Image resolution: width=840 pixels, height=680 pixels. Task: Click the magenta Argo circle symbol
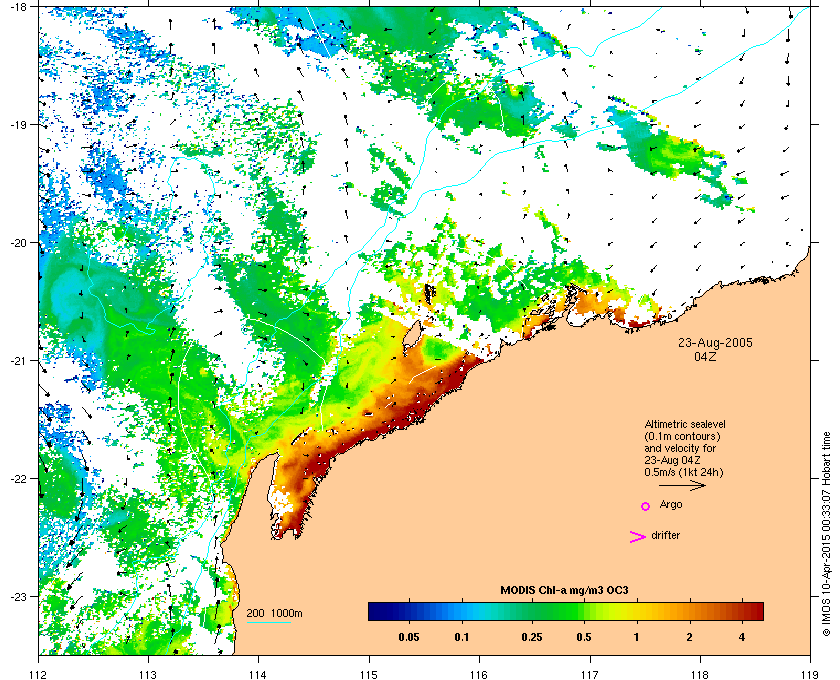[645, 506]
